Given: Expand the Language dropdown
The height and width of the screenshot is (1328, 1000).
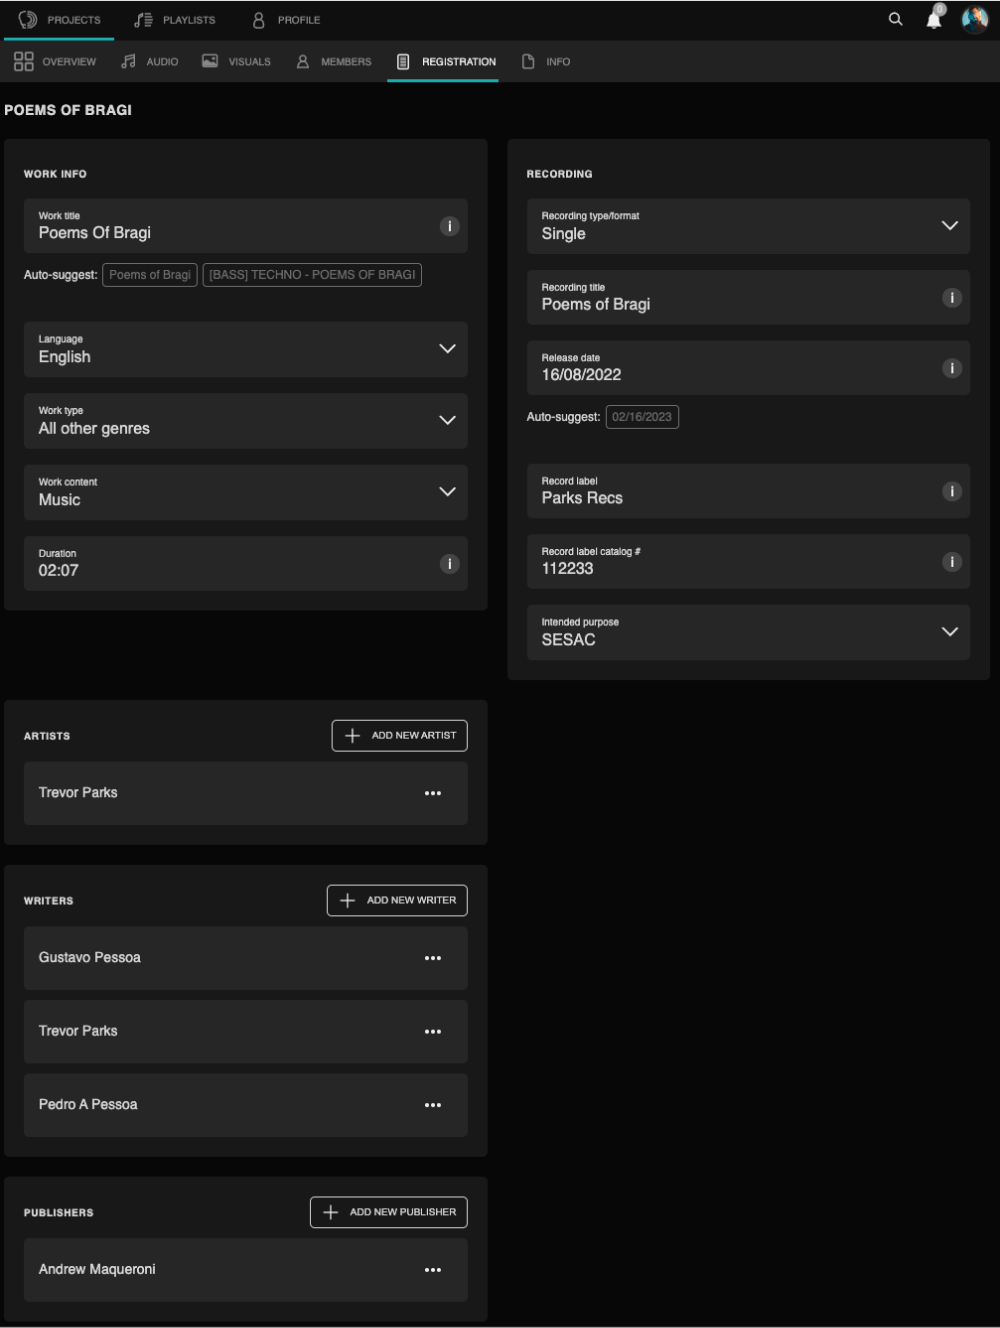Looking at the screenshot, I should click(447, 349).
